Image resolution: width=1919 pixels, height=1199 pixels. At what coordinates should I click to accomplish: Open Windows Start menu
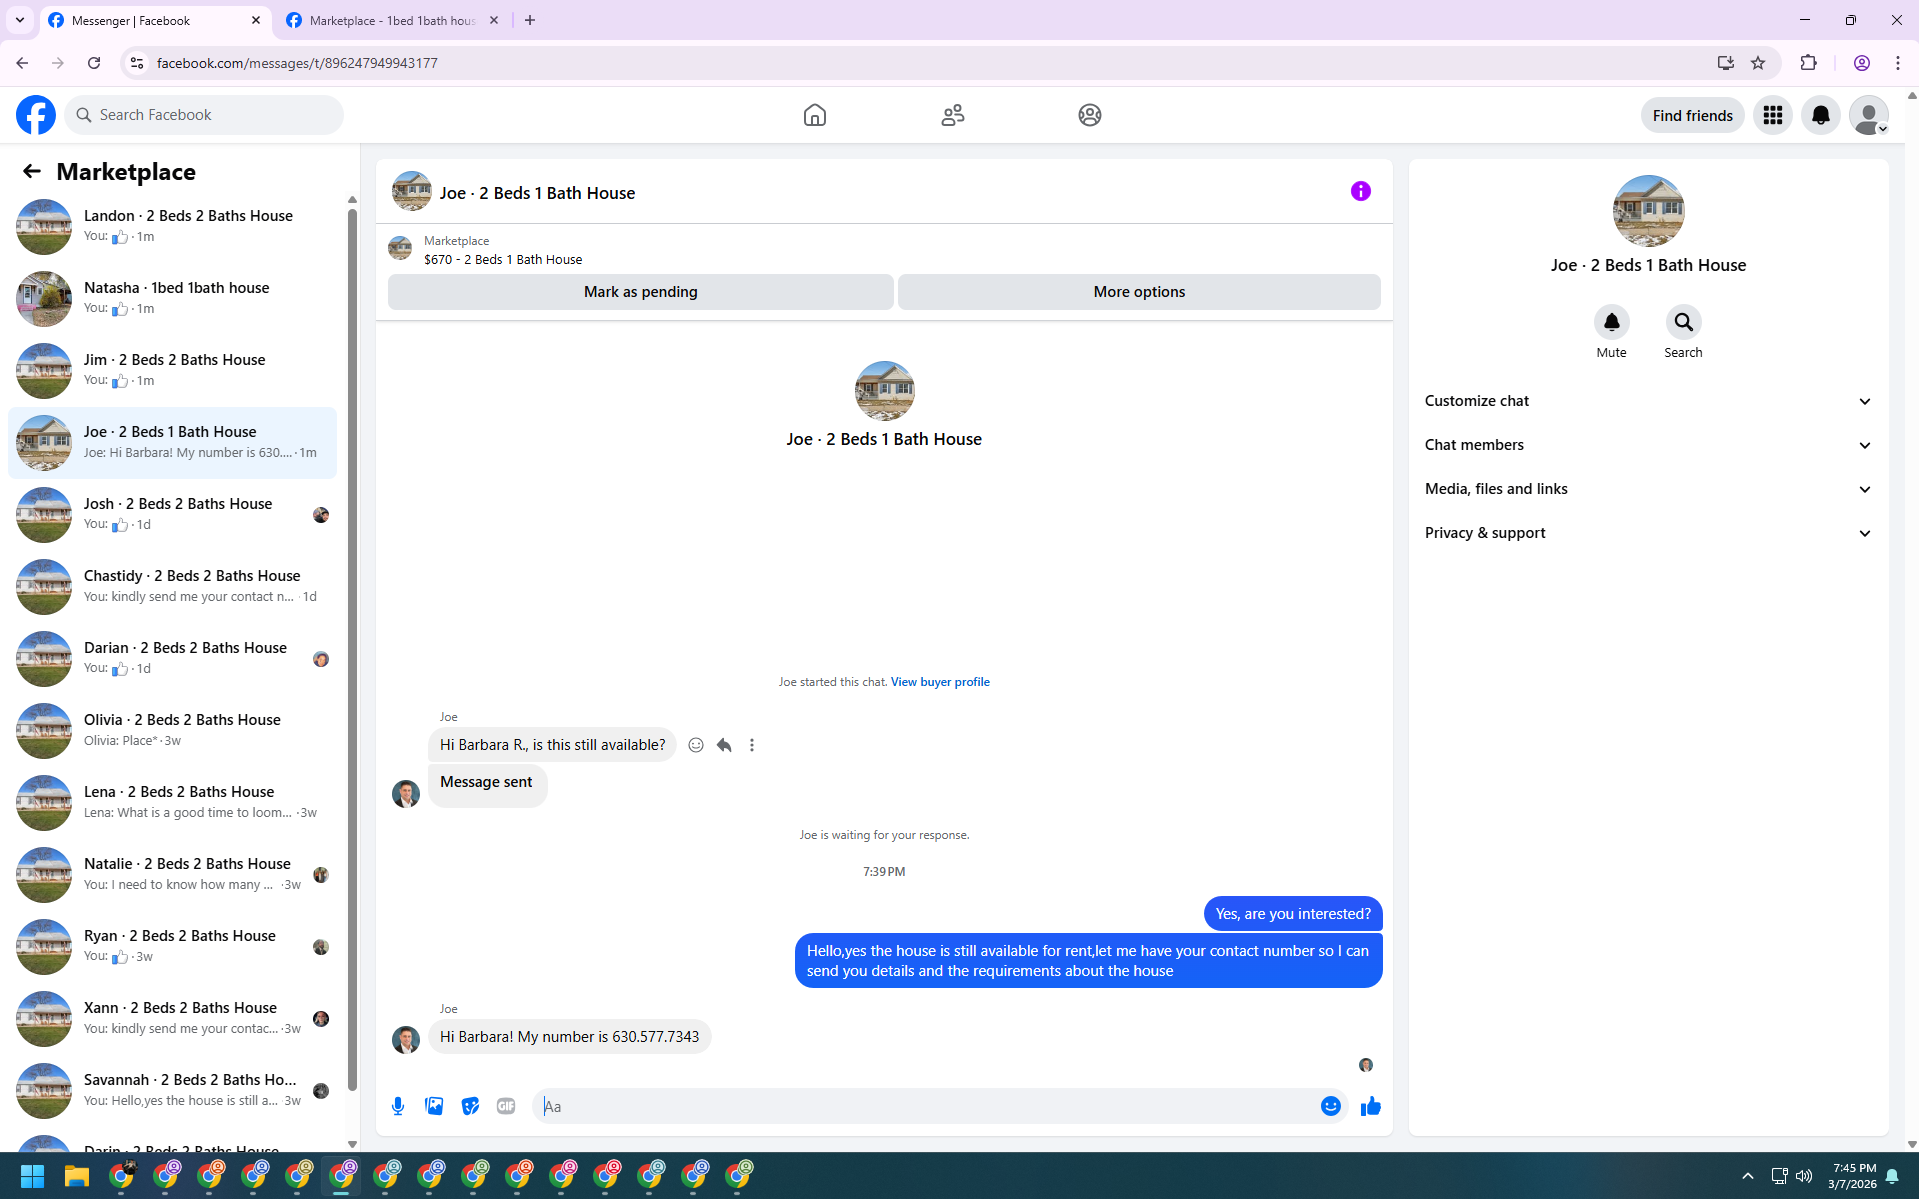click(x=32, y=1176)
